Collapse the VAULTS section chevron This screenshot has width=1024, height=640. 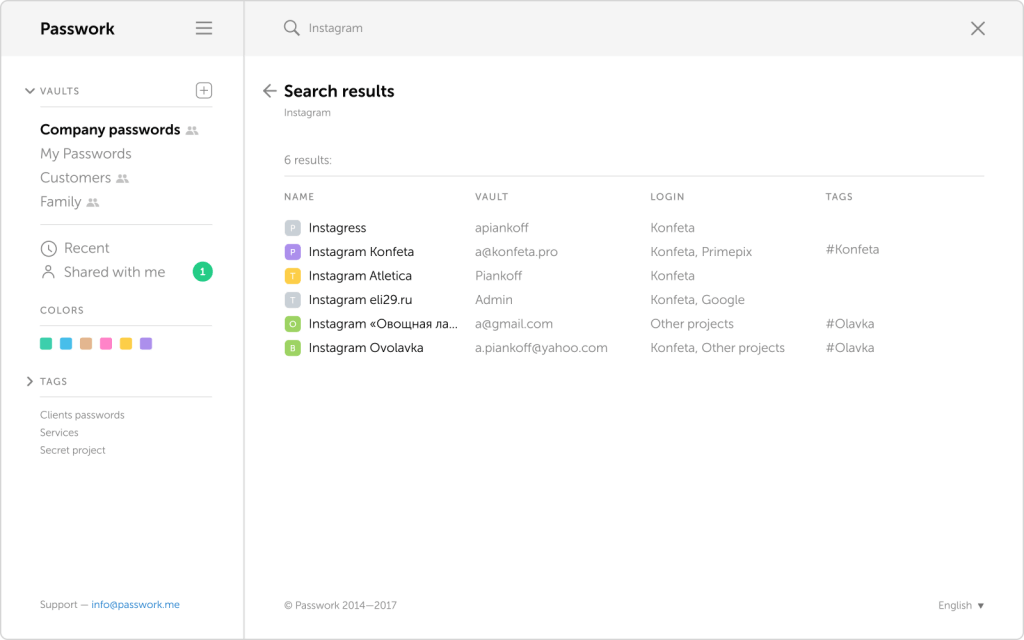30,90
